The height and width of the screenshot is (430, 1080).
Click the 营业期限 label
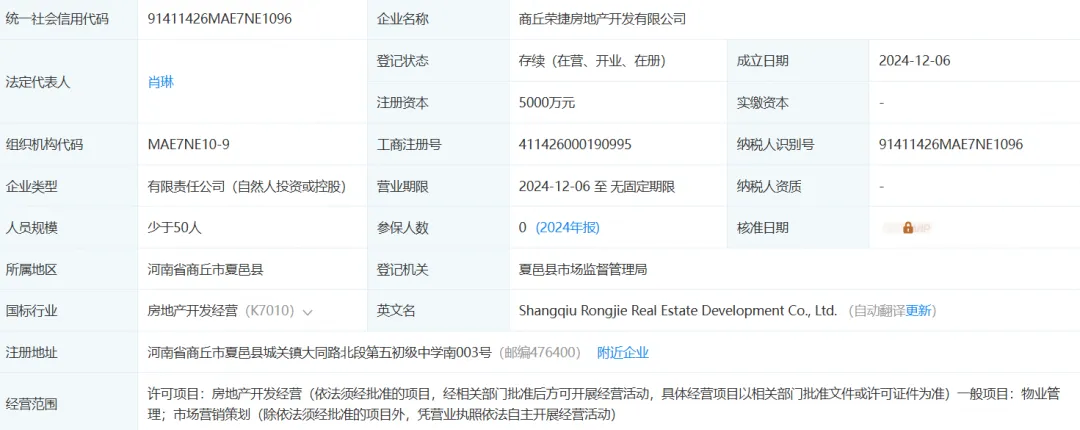pos(402,186)
